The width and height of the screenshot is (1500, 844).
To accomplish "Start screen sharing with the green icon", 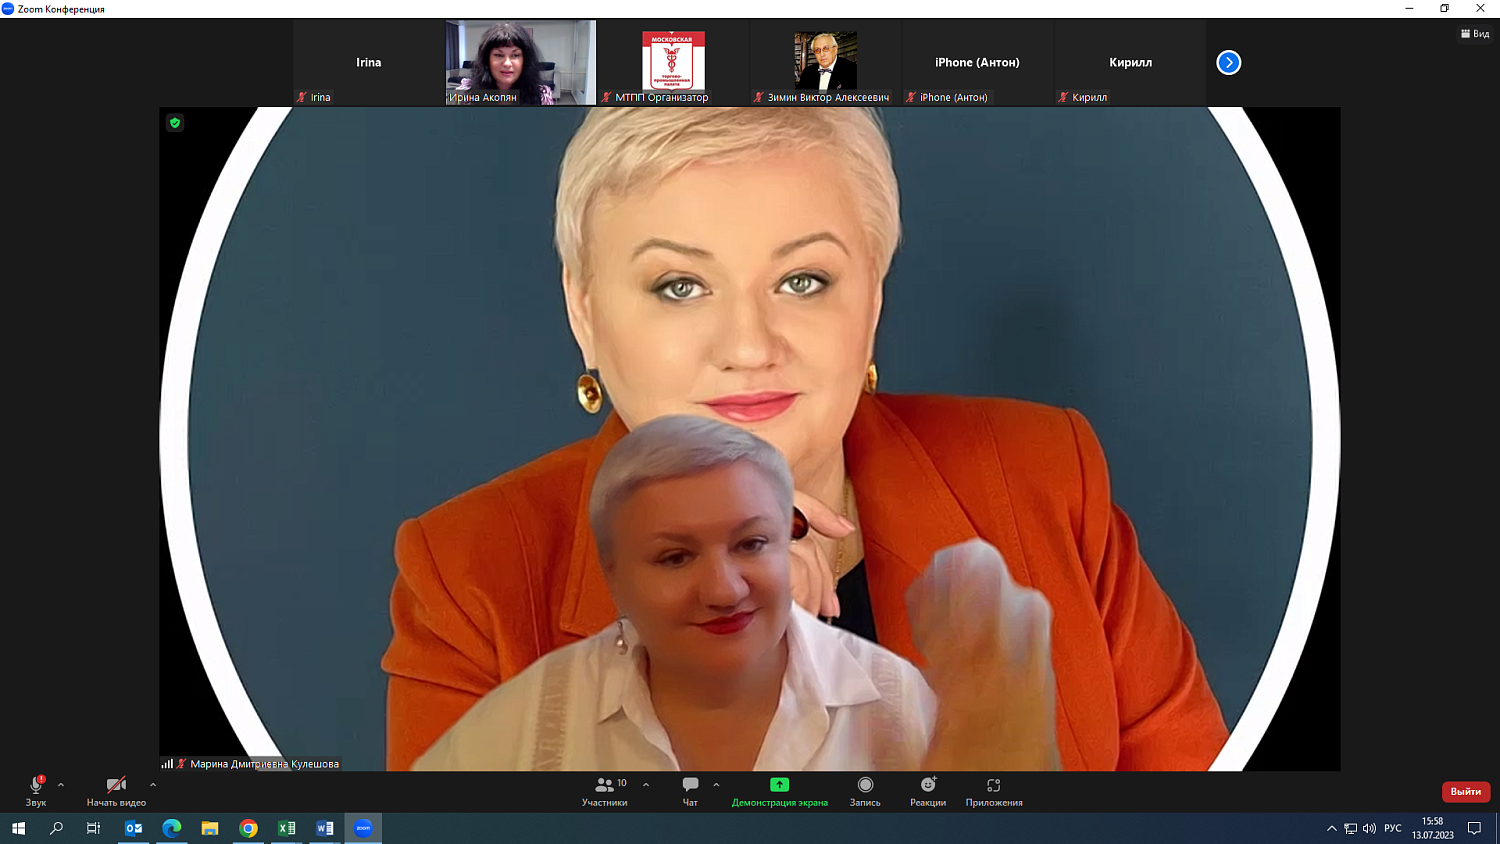I will tap(779, 786).
